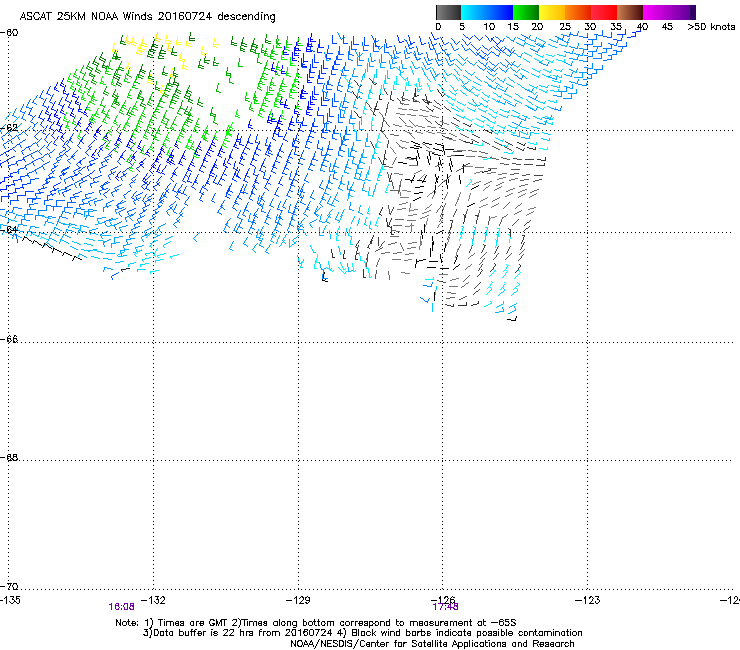This screenshot has width=740, height=650.
Task: Click the '20' label under the color scale
Action: (537, 27)
